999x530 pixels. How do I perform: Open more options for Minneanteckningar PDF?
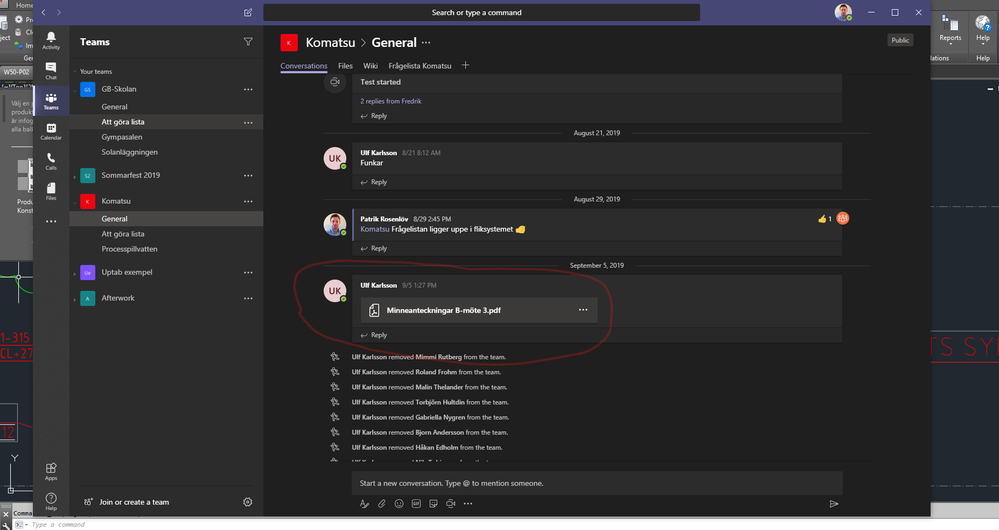583,310
